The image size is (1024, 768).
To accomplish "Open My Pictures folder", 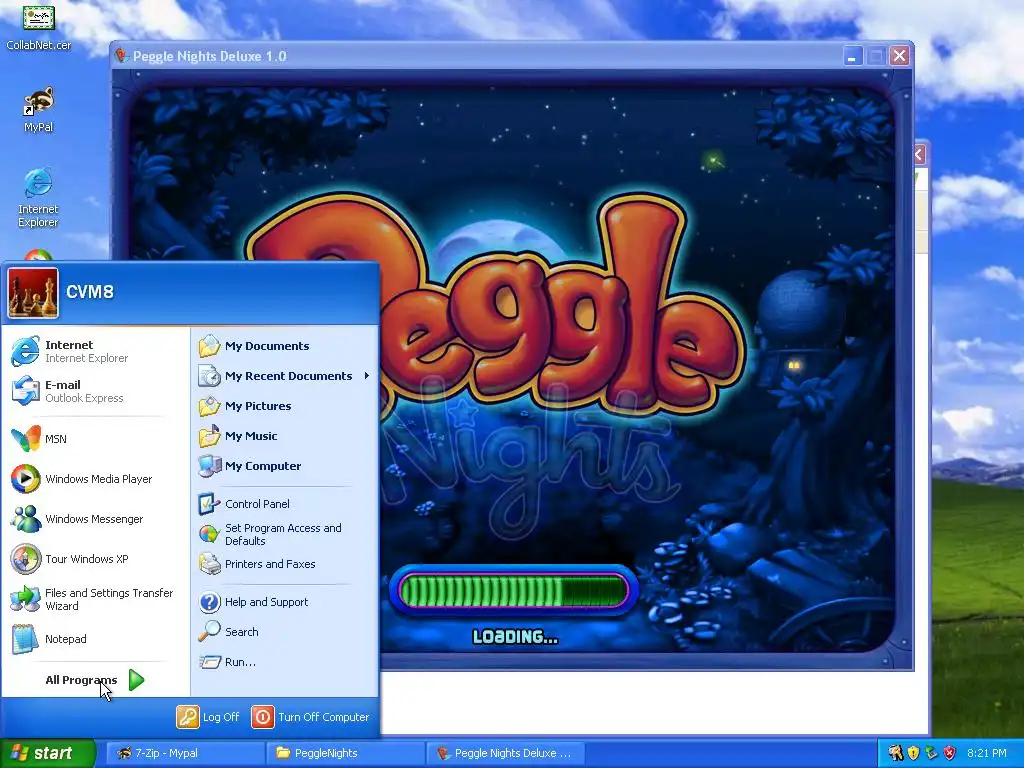I will 285,406.
